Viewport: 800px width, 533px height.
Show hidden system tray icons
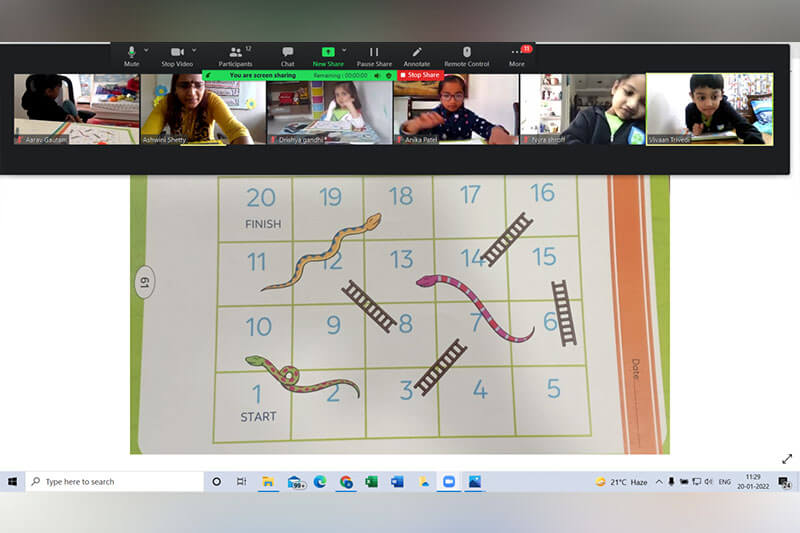coord(659,481)
